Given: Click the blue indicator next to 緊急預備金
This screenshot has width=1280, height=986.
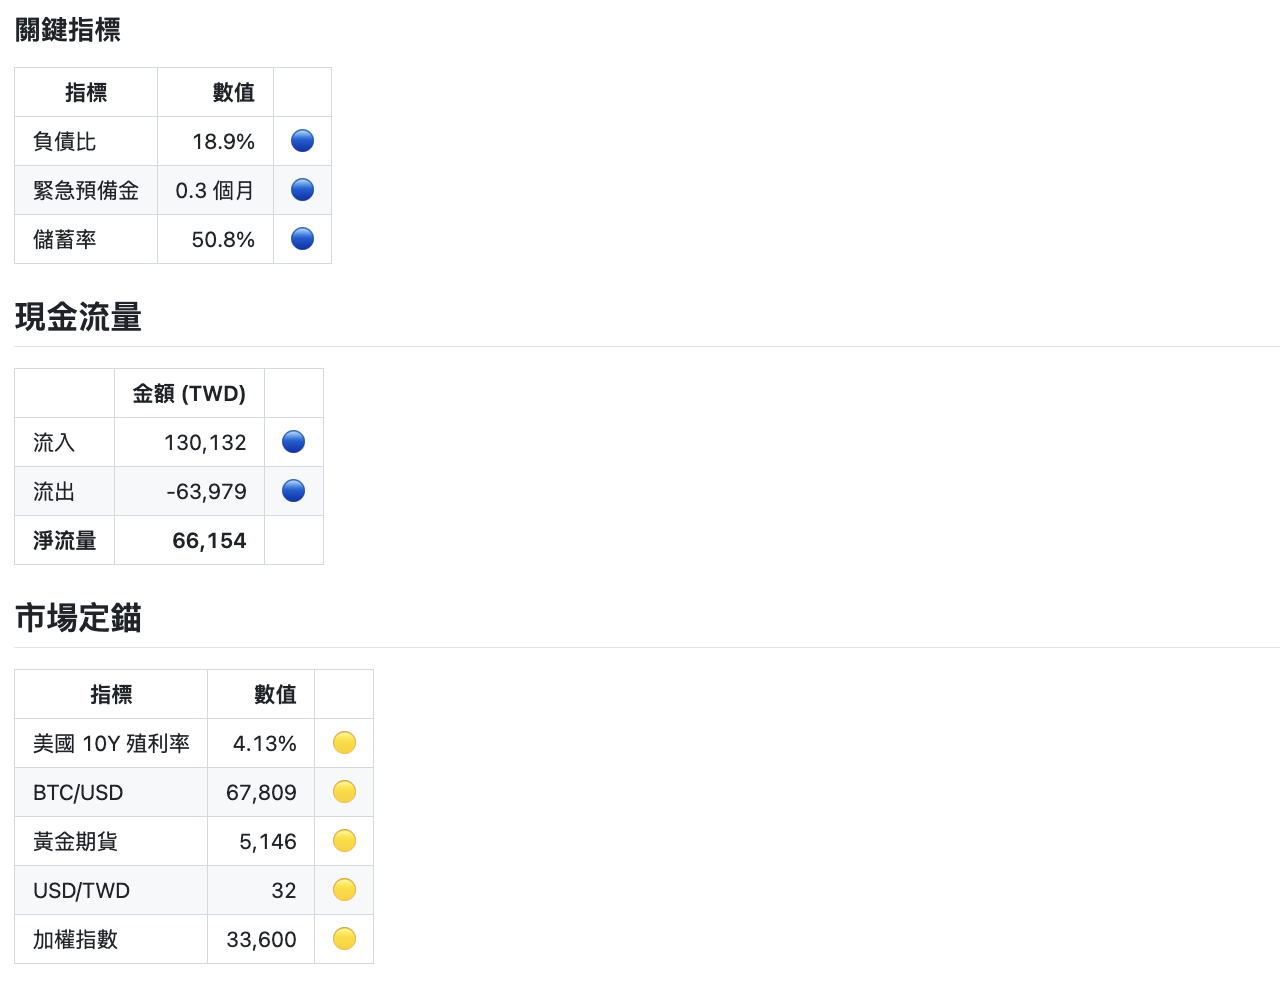Looking at the screenshot, I should point(302,189).
